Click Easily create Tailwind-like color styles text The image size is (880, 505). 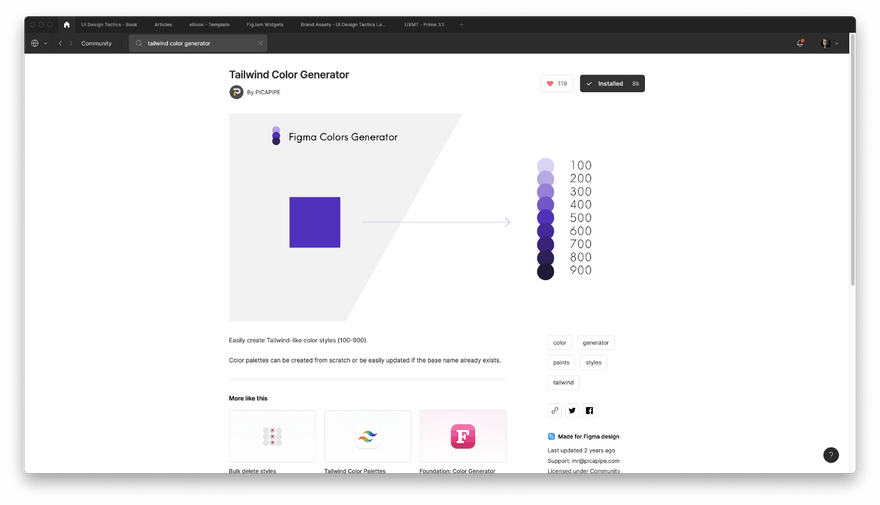(298, 340)
